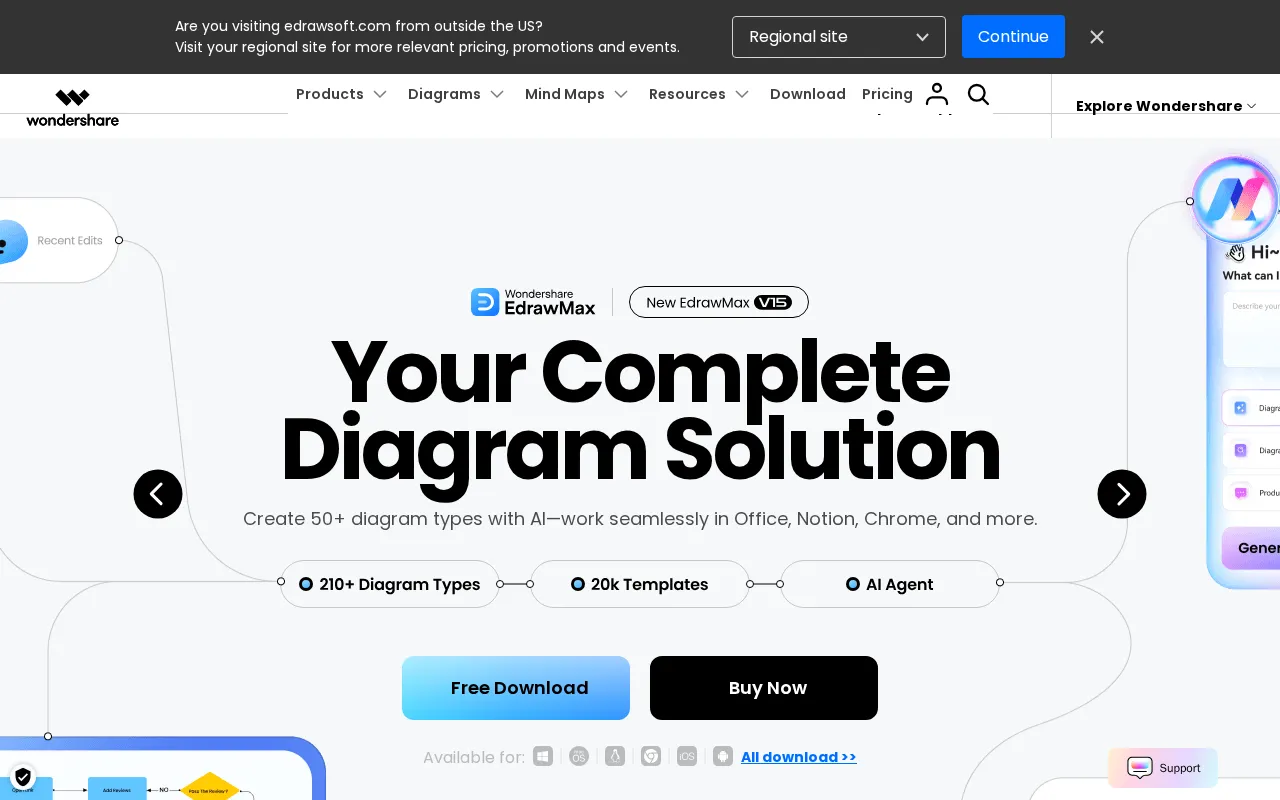The image size is (1280, 800).
Task: Click the Recent Edits card
Action: [x=59, y=240]
